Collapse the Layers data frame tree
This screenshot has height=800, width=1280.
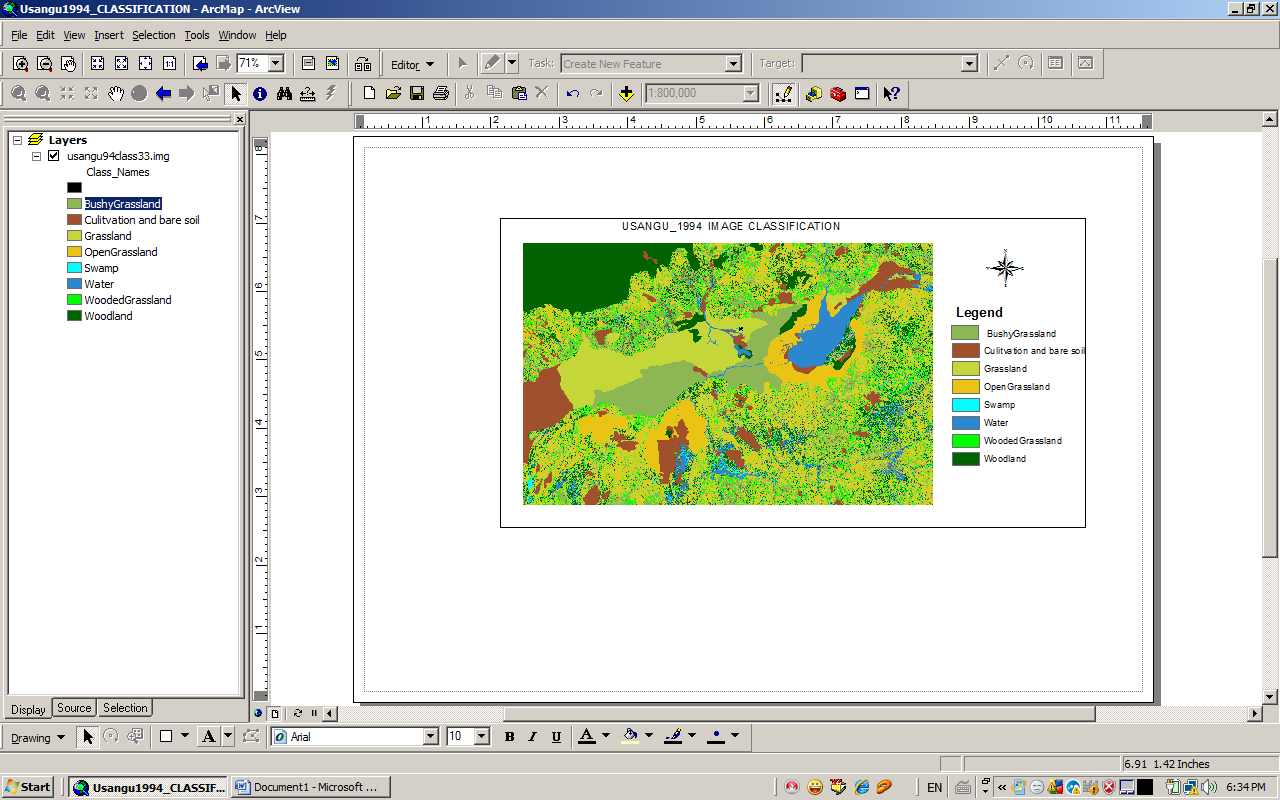[18, 140]
